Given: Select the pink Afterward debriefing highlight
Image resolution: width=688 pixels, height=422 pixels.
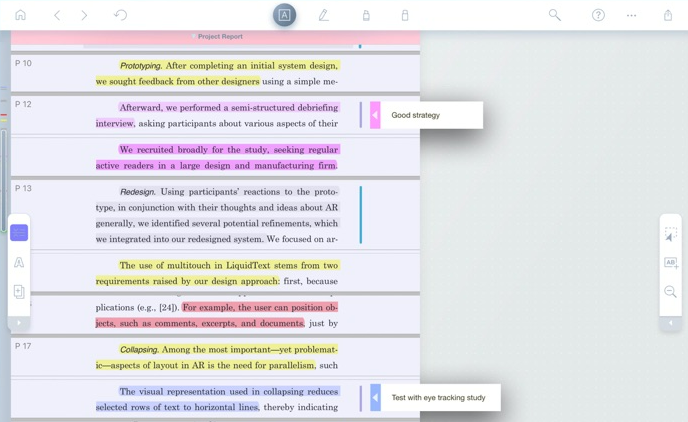Looking at the screenshot, I should pyautogui.click(x=218, y=115).
